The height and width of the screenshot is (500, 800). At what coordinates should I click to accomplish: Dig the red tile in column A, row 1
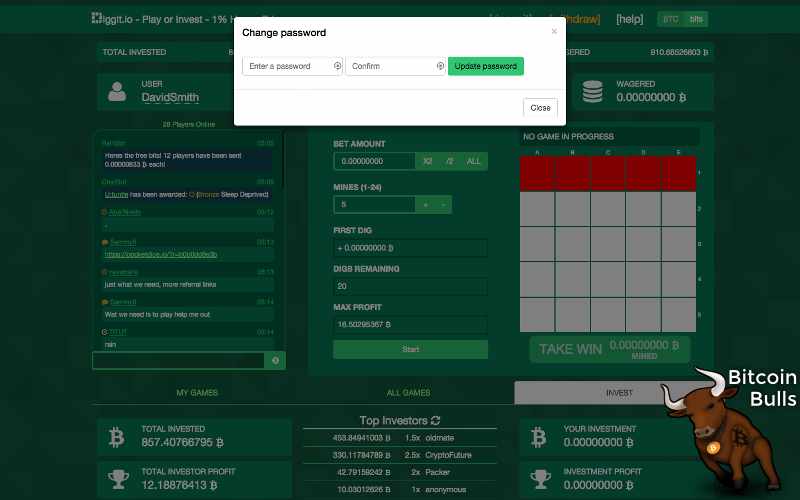point(537,174)
